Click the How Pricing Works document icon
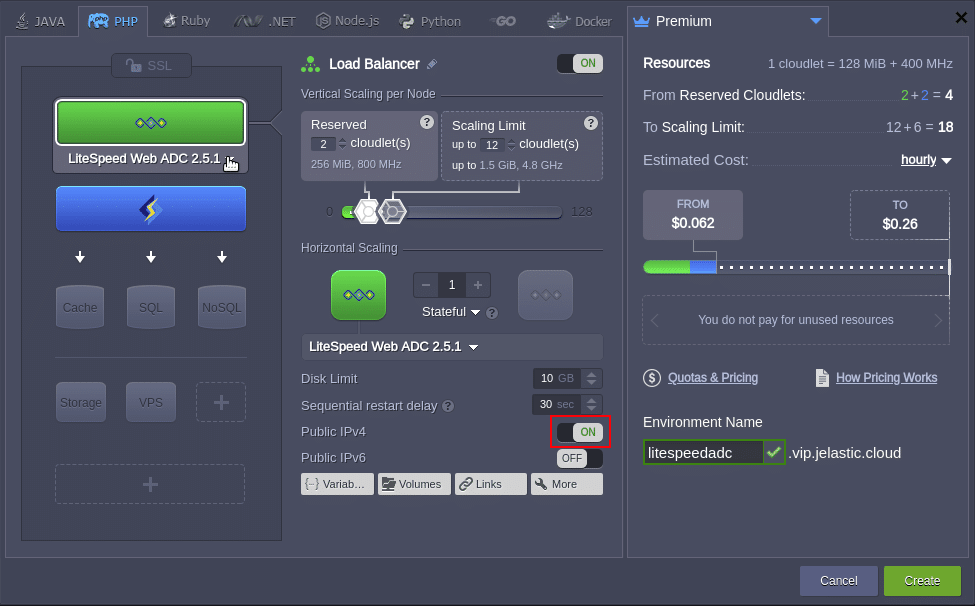The height and width of the screenshot is (606, 975). [x=822, y=377]
